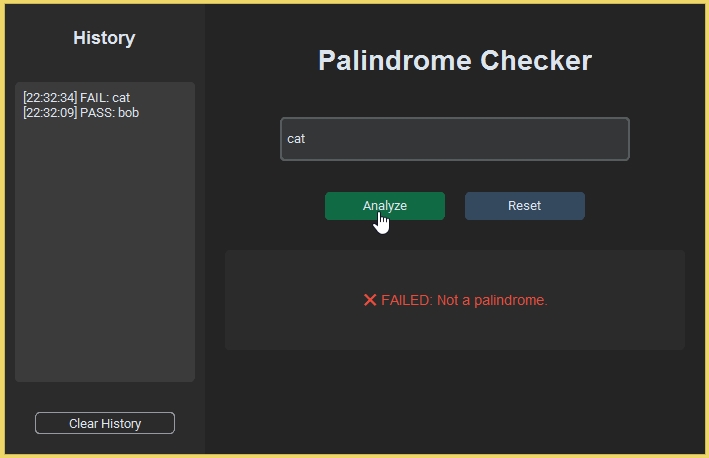Viewport: 709px width, 458px height.
Task: Click the right end of the input field
Action: [610, 139]
